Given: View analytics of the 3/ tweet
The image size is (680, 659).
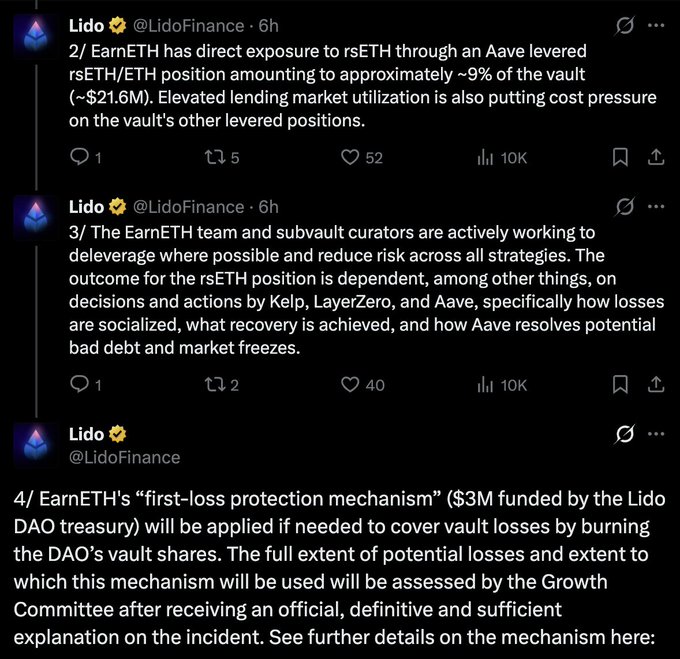Looking at the screenshot, I should (x=486, y=384).
